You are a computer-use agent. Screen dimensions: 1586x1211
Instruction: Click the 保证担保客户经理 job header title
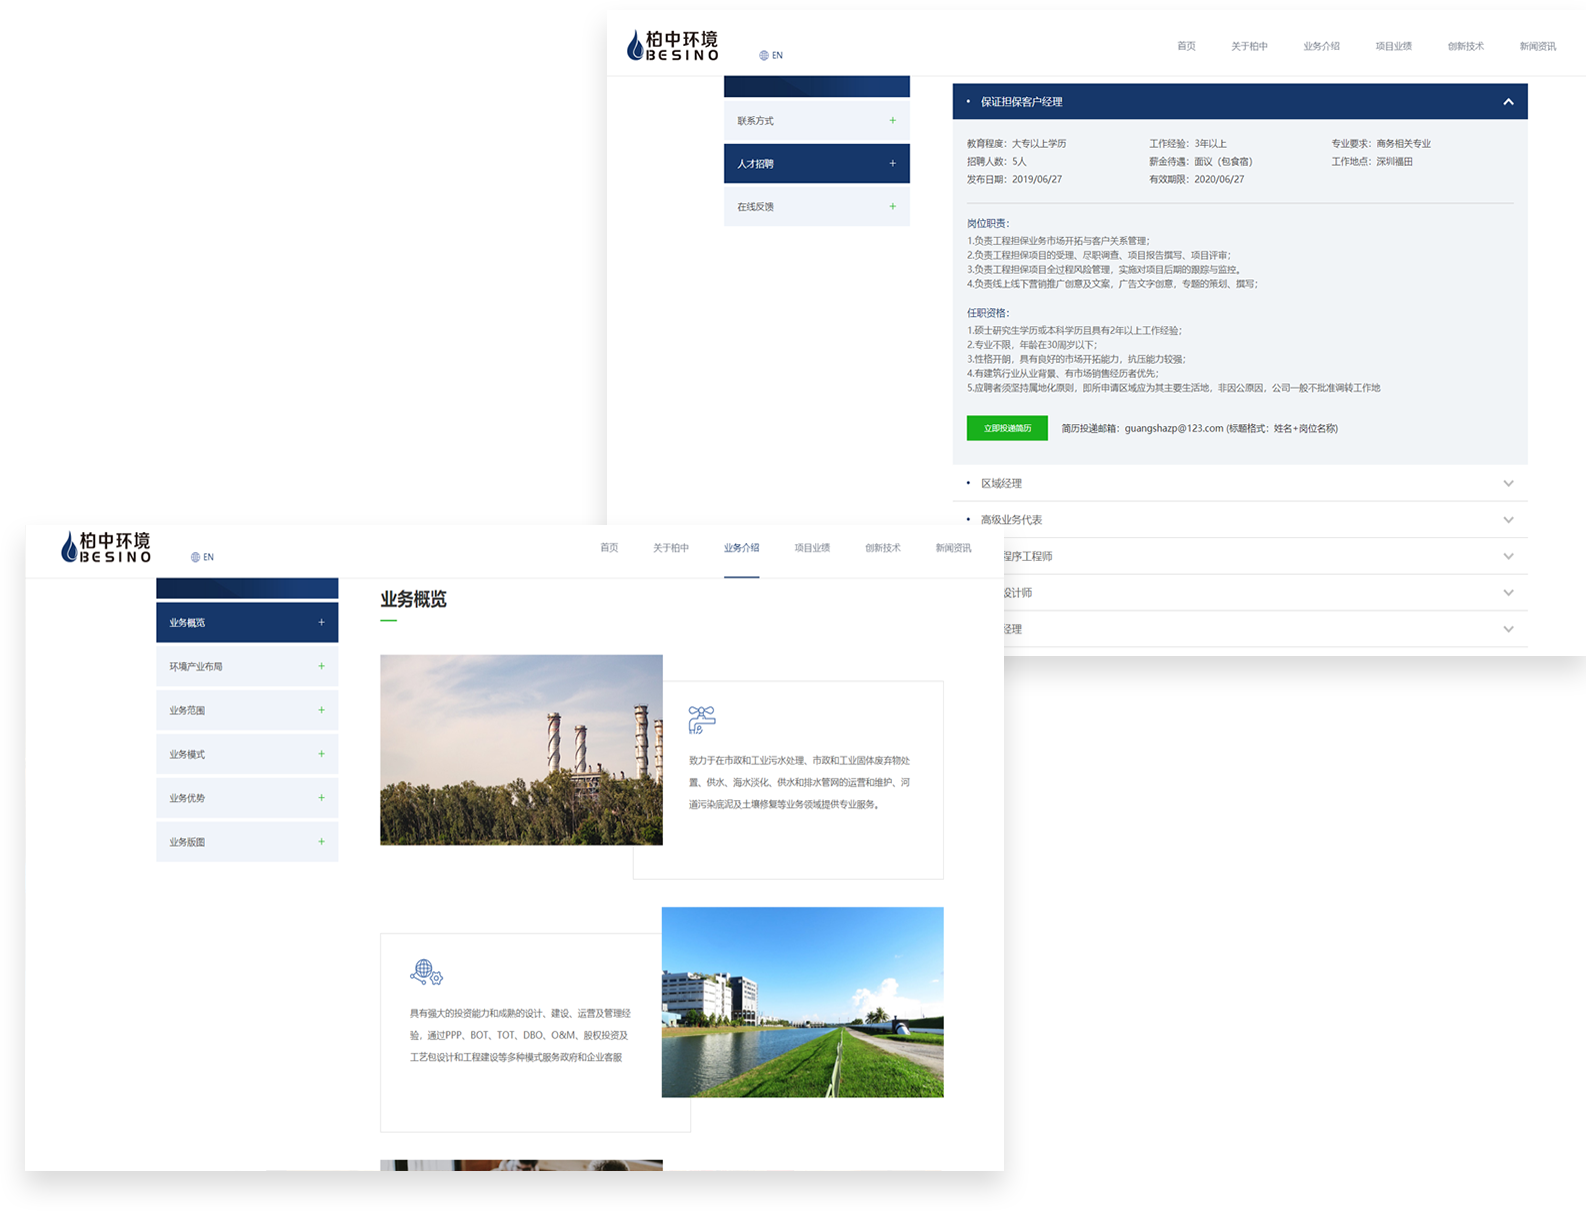1021,102
